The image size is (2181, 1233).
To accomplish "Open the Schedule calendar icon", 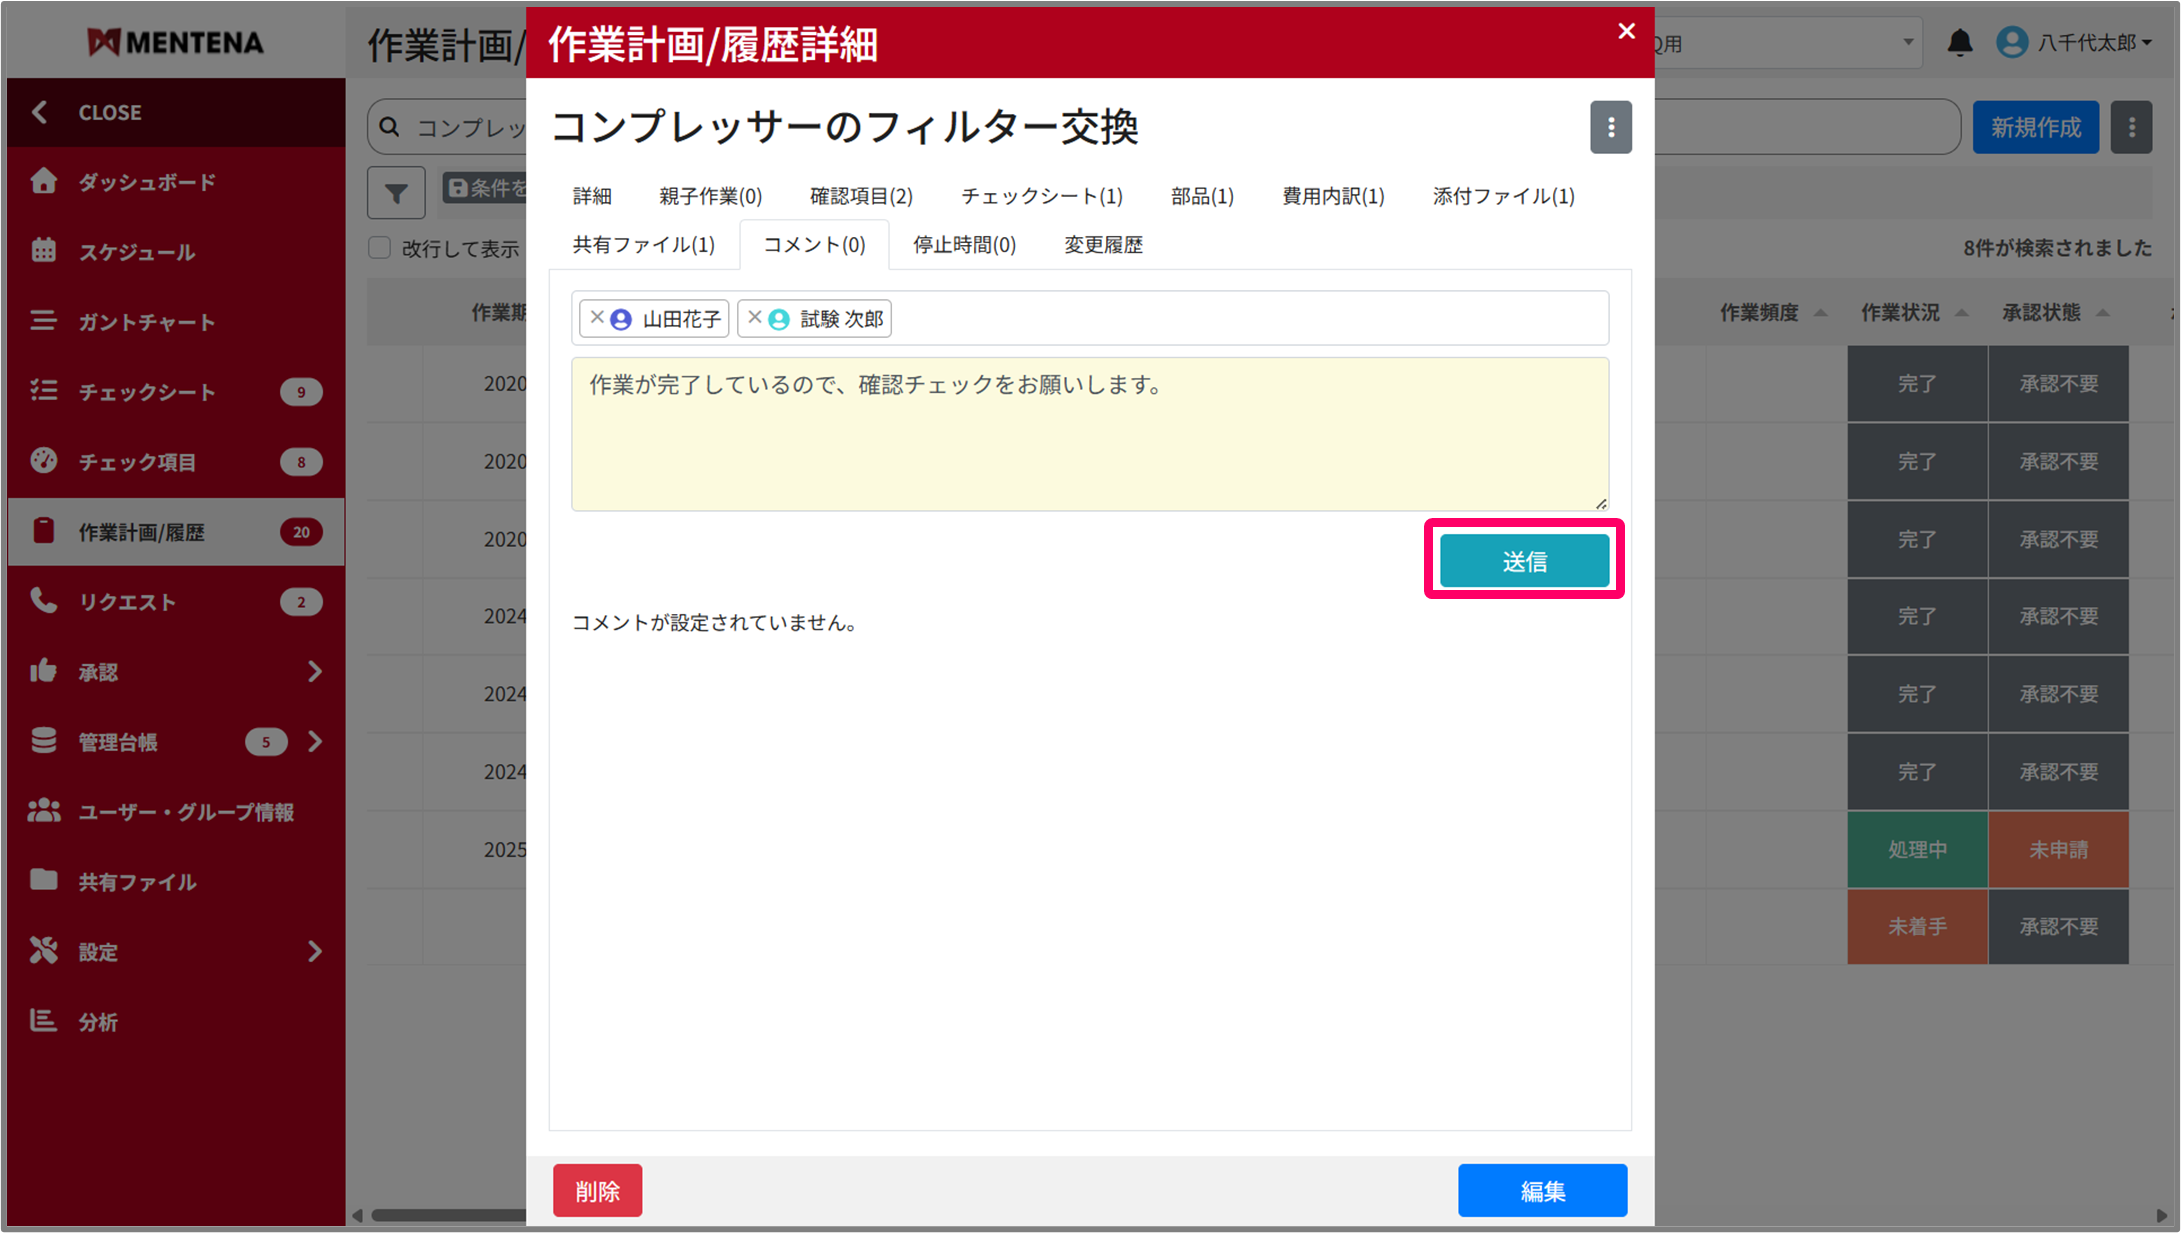I will click(x=44, y=251).
